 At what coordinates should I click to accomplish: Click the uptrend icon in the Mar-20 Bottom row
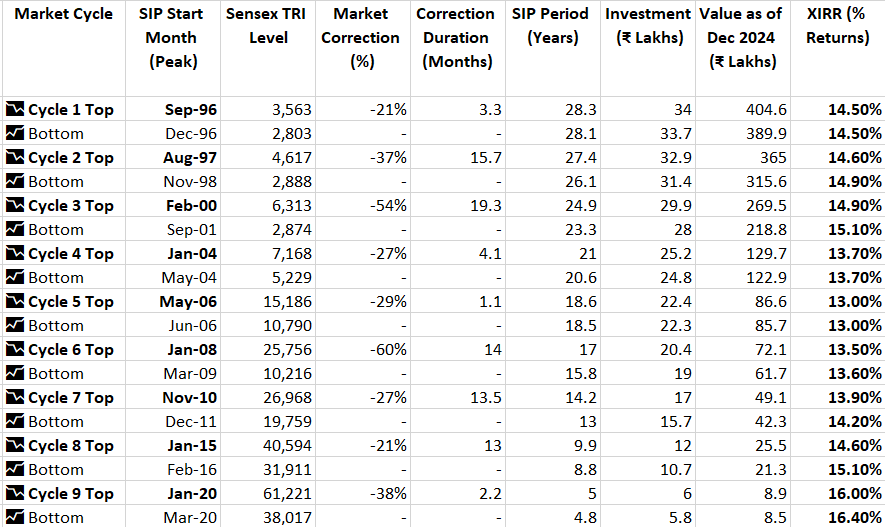[x=15, y=517]
